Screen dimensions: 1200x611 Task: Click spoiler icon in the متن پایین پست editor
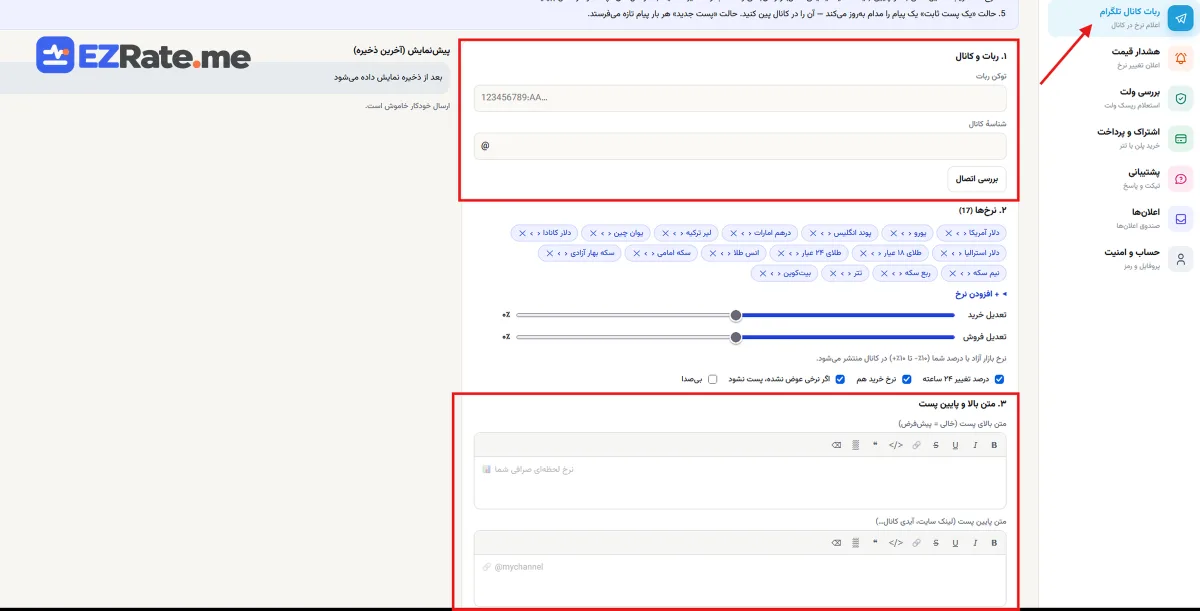click(855, 543)
